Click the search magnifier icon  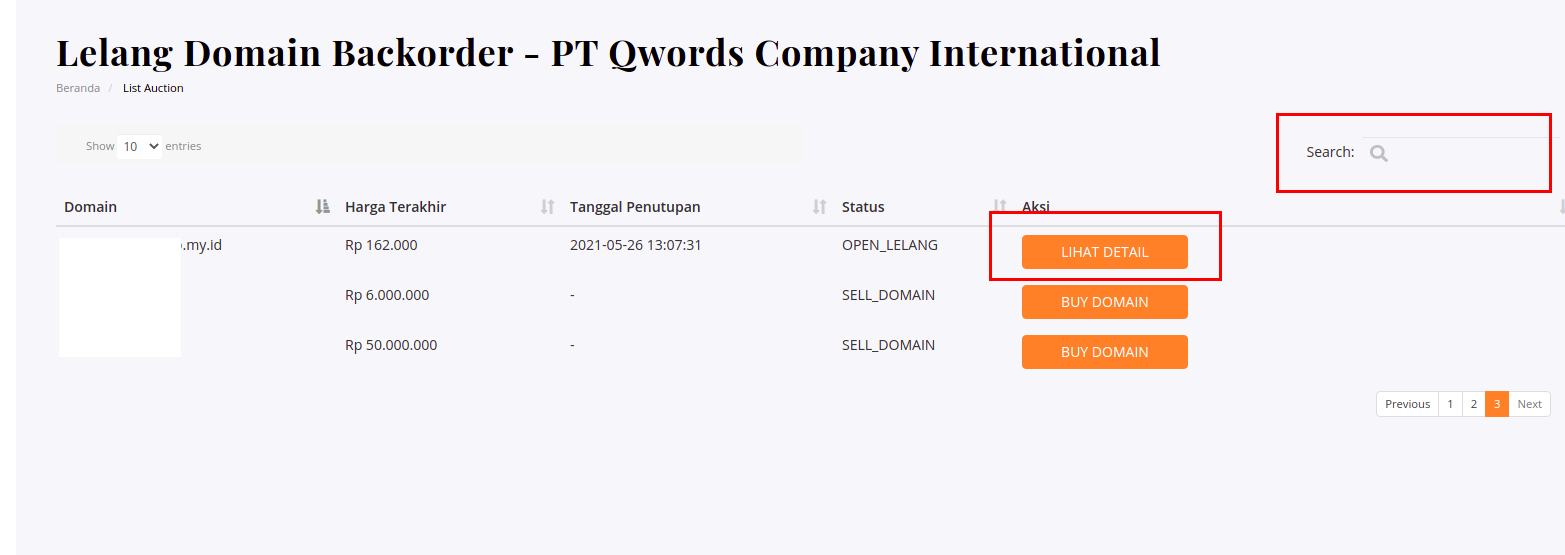1378,153
